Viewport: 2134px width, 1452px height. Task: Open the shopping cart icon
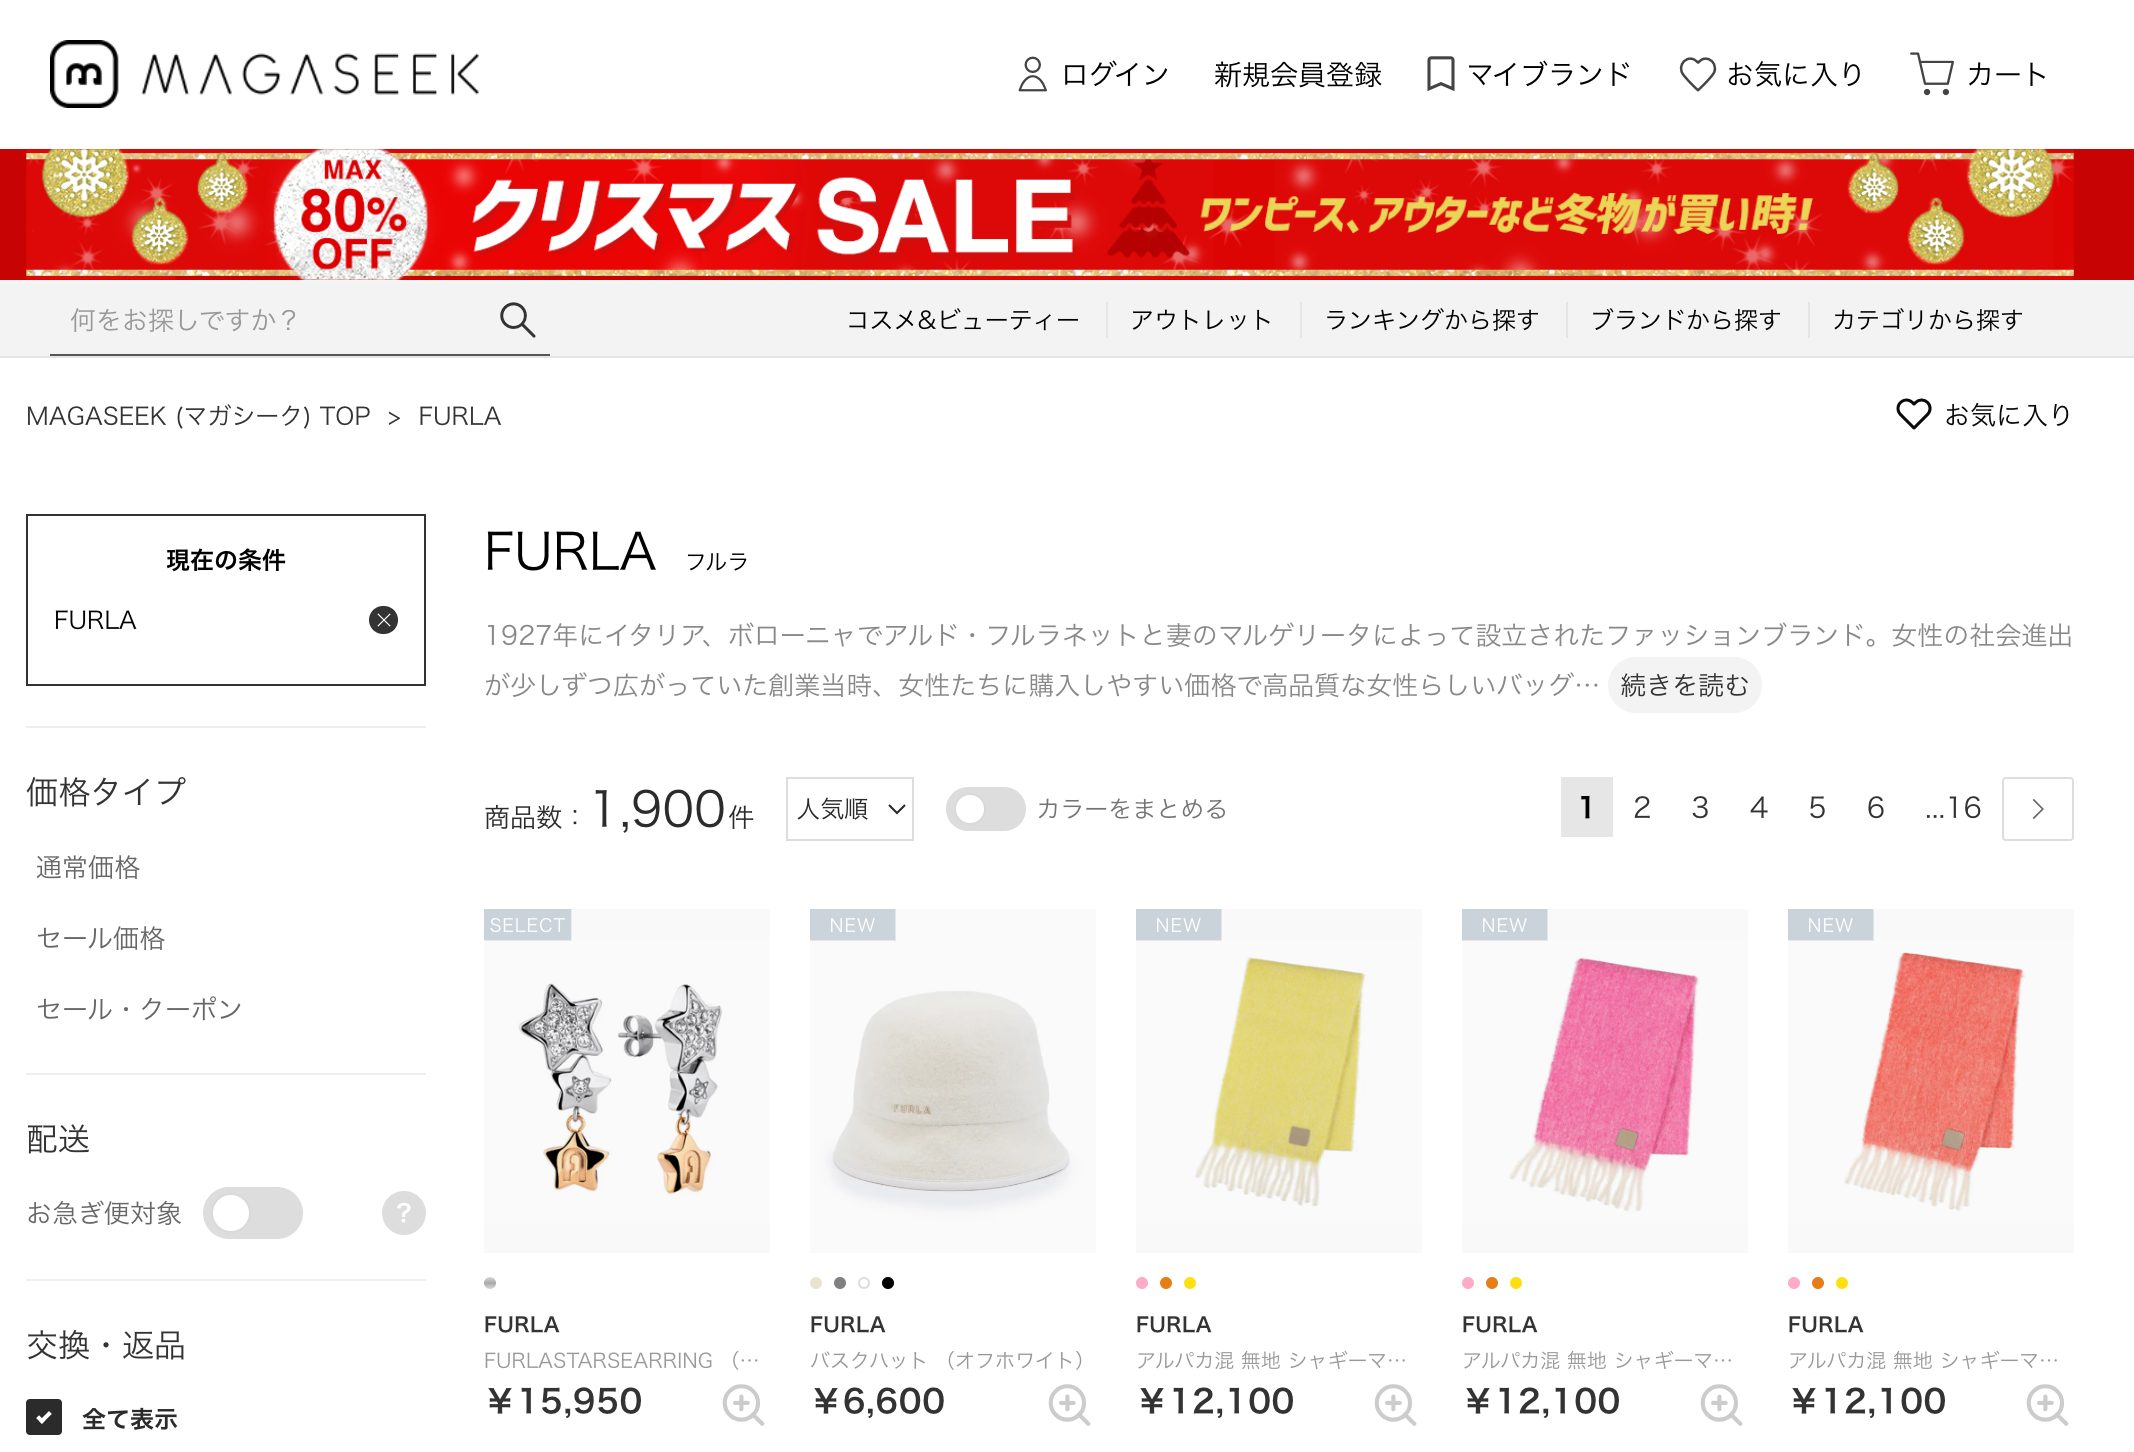1931,74
